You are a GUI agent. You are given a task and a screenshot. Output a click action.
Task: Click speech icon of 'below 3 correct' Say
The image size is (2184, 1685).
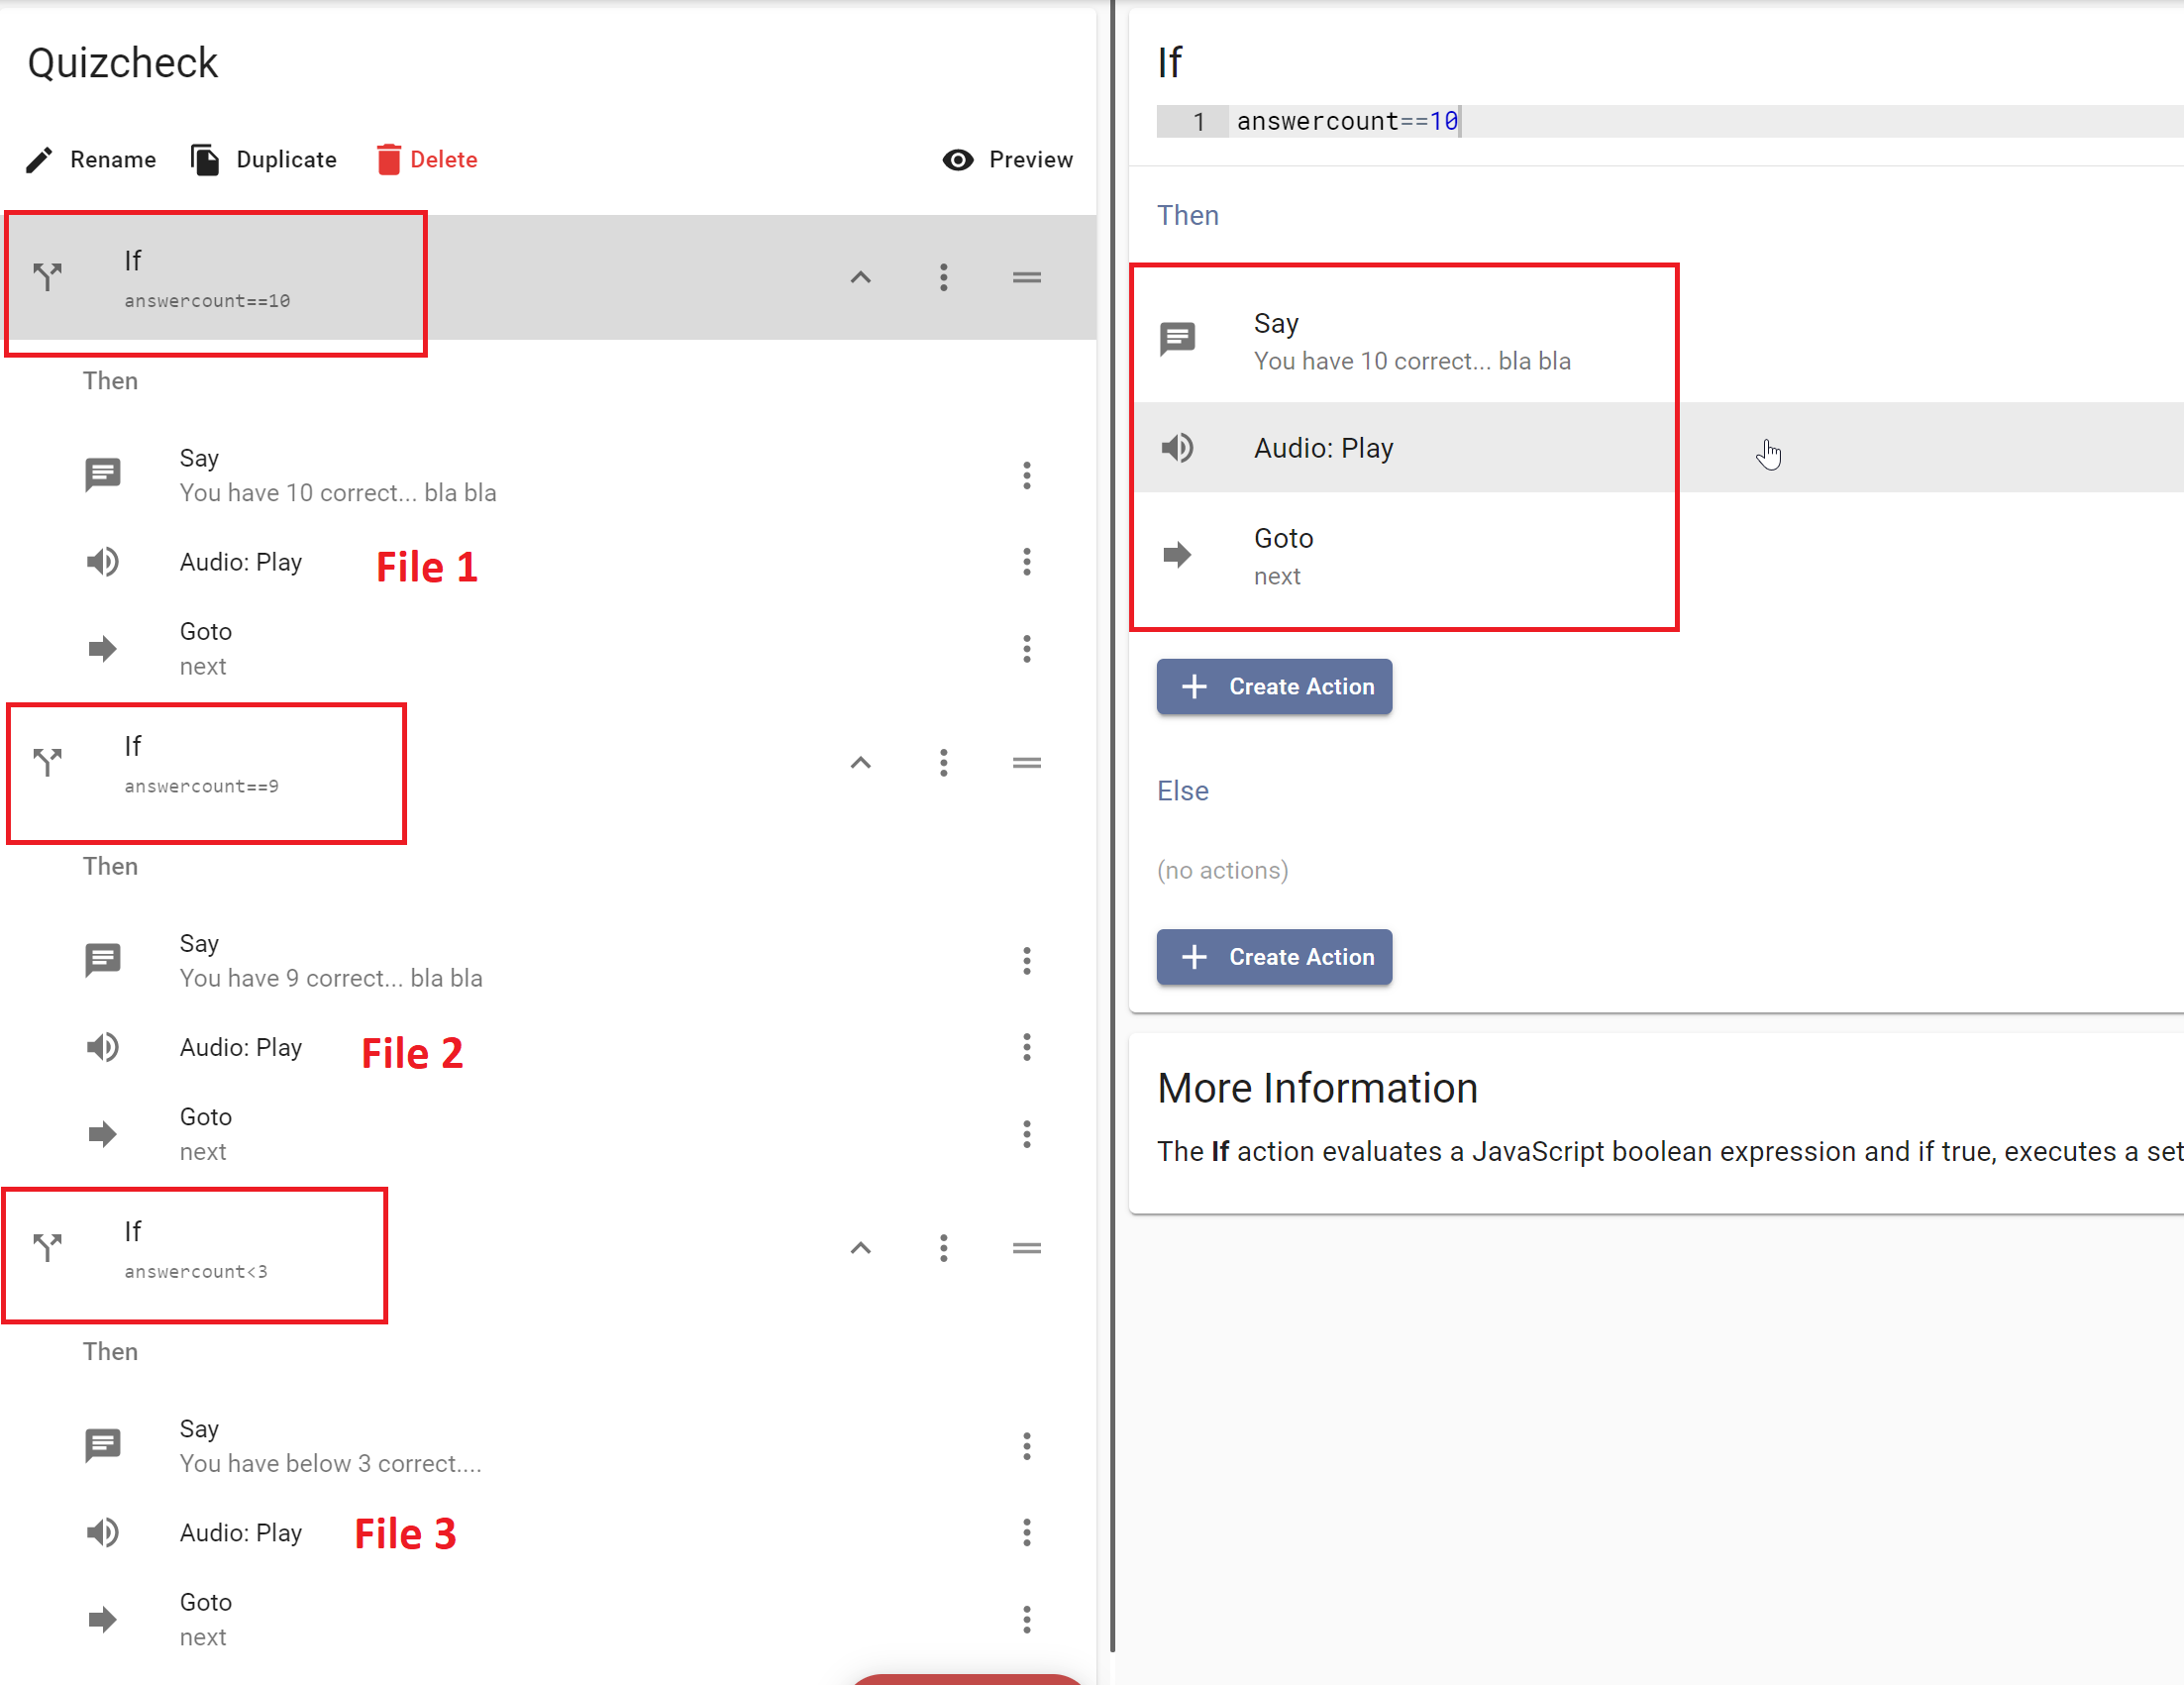(103, 1446)
